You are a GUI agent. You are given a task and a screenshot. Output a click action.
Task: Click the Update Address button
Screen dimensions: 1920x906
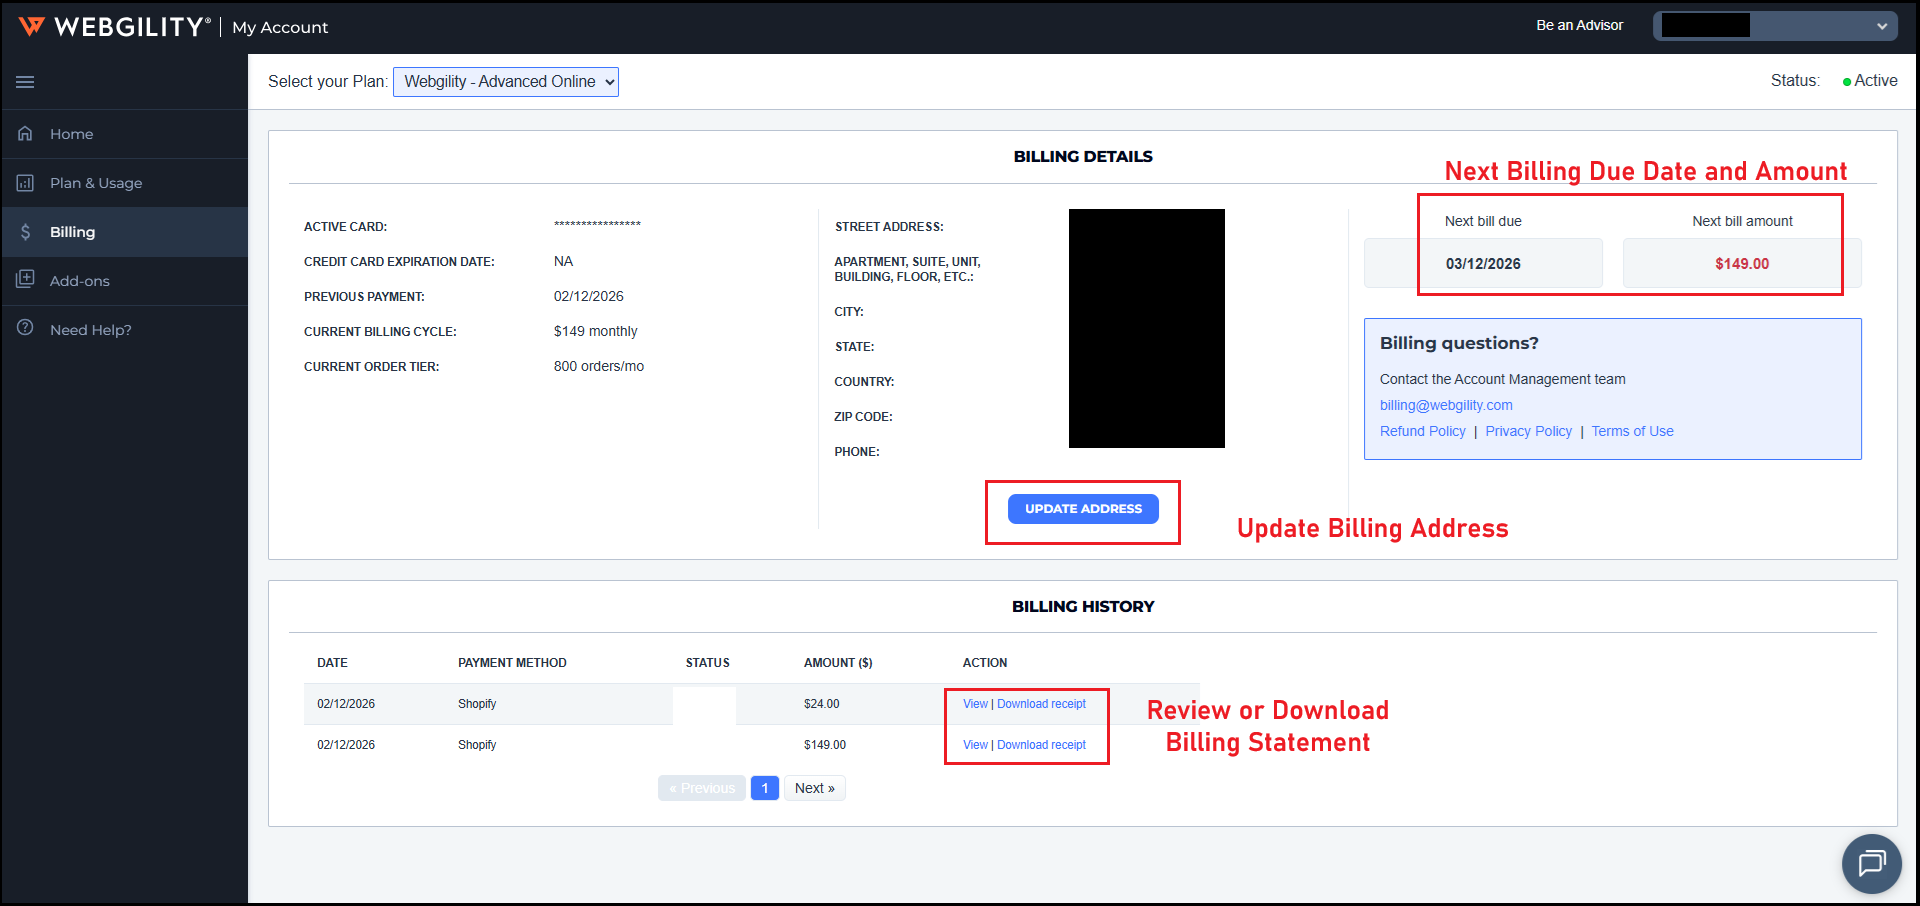tap(1083, 509)
